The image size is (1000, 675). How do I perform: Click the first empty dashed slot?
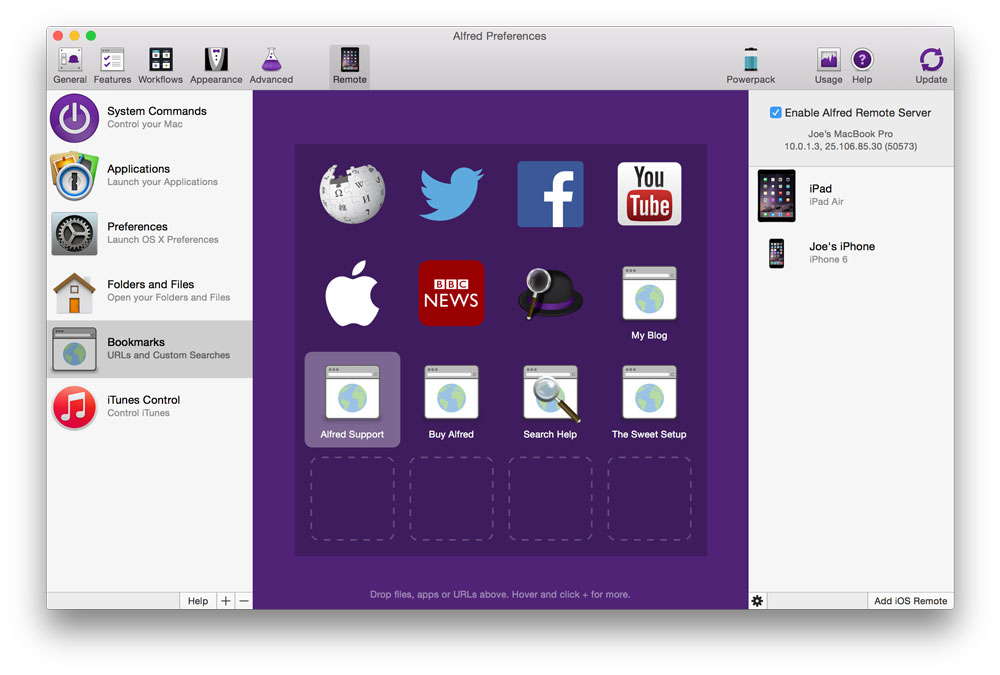point(352,499)
